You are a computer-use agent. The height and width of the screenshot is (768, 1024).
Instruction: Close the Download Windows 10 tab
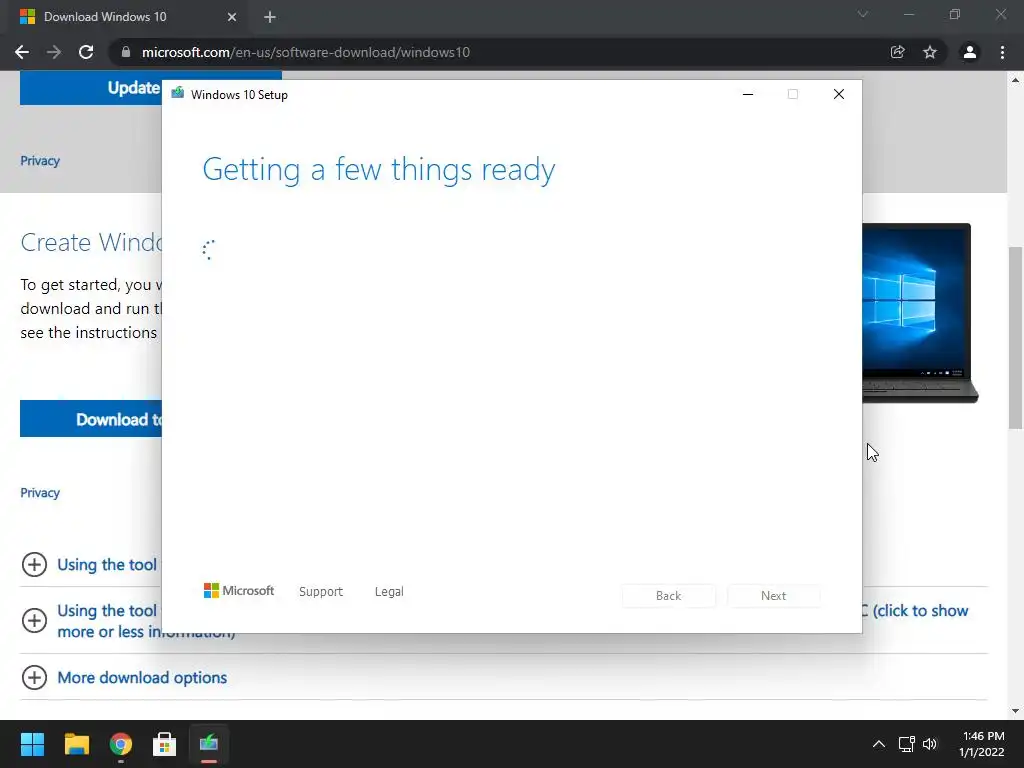(x=232, y=17)
